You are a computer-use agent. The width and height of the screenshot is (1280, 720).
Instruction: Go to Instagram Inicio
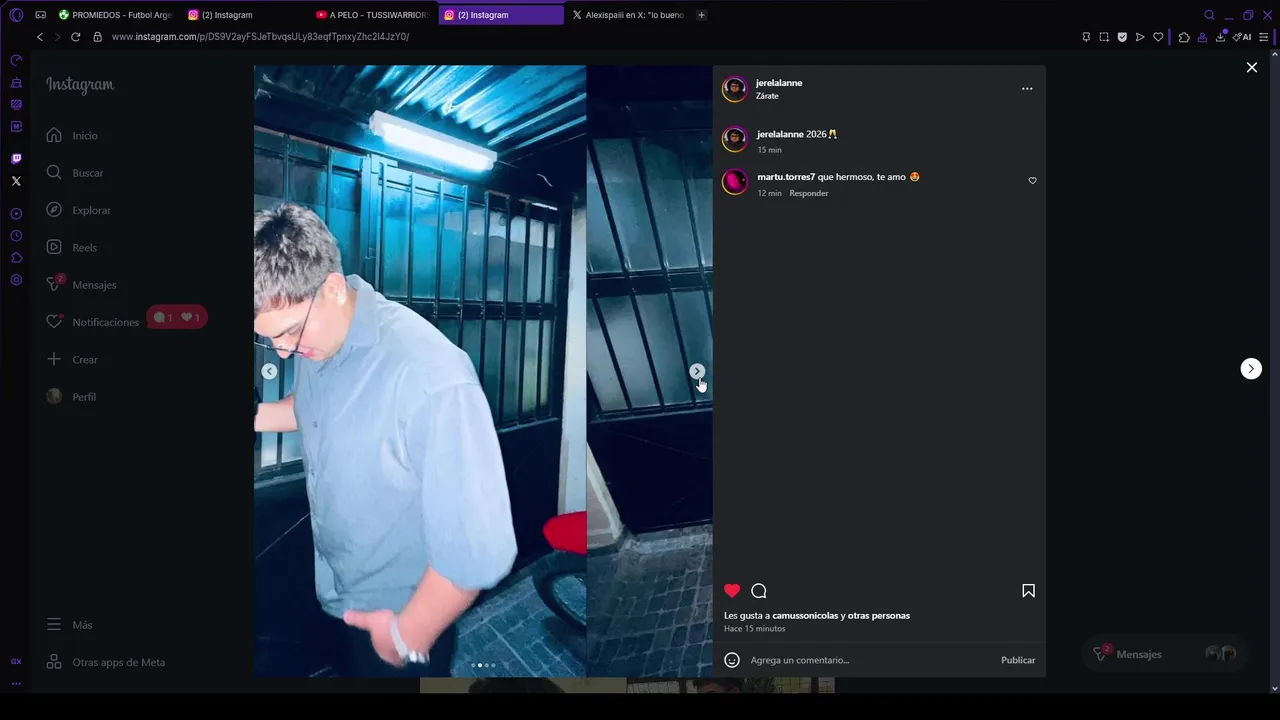pyautogui.click(x=72, y=135)
